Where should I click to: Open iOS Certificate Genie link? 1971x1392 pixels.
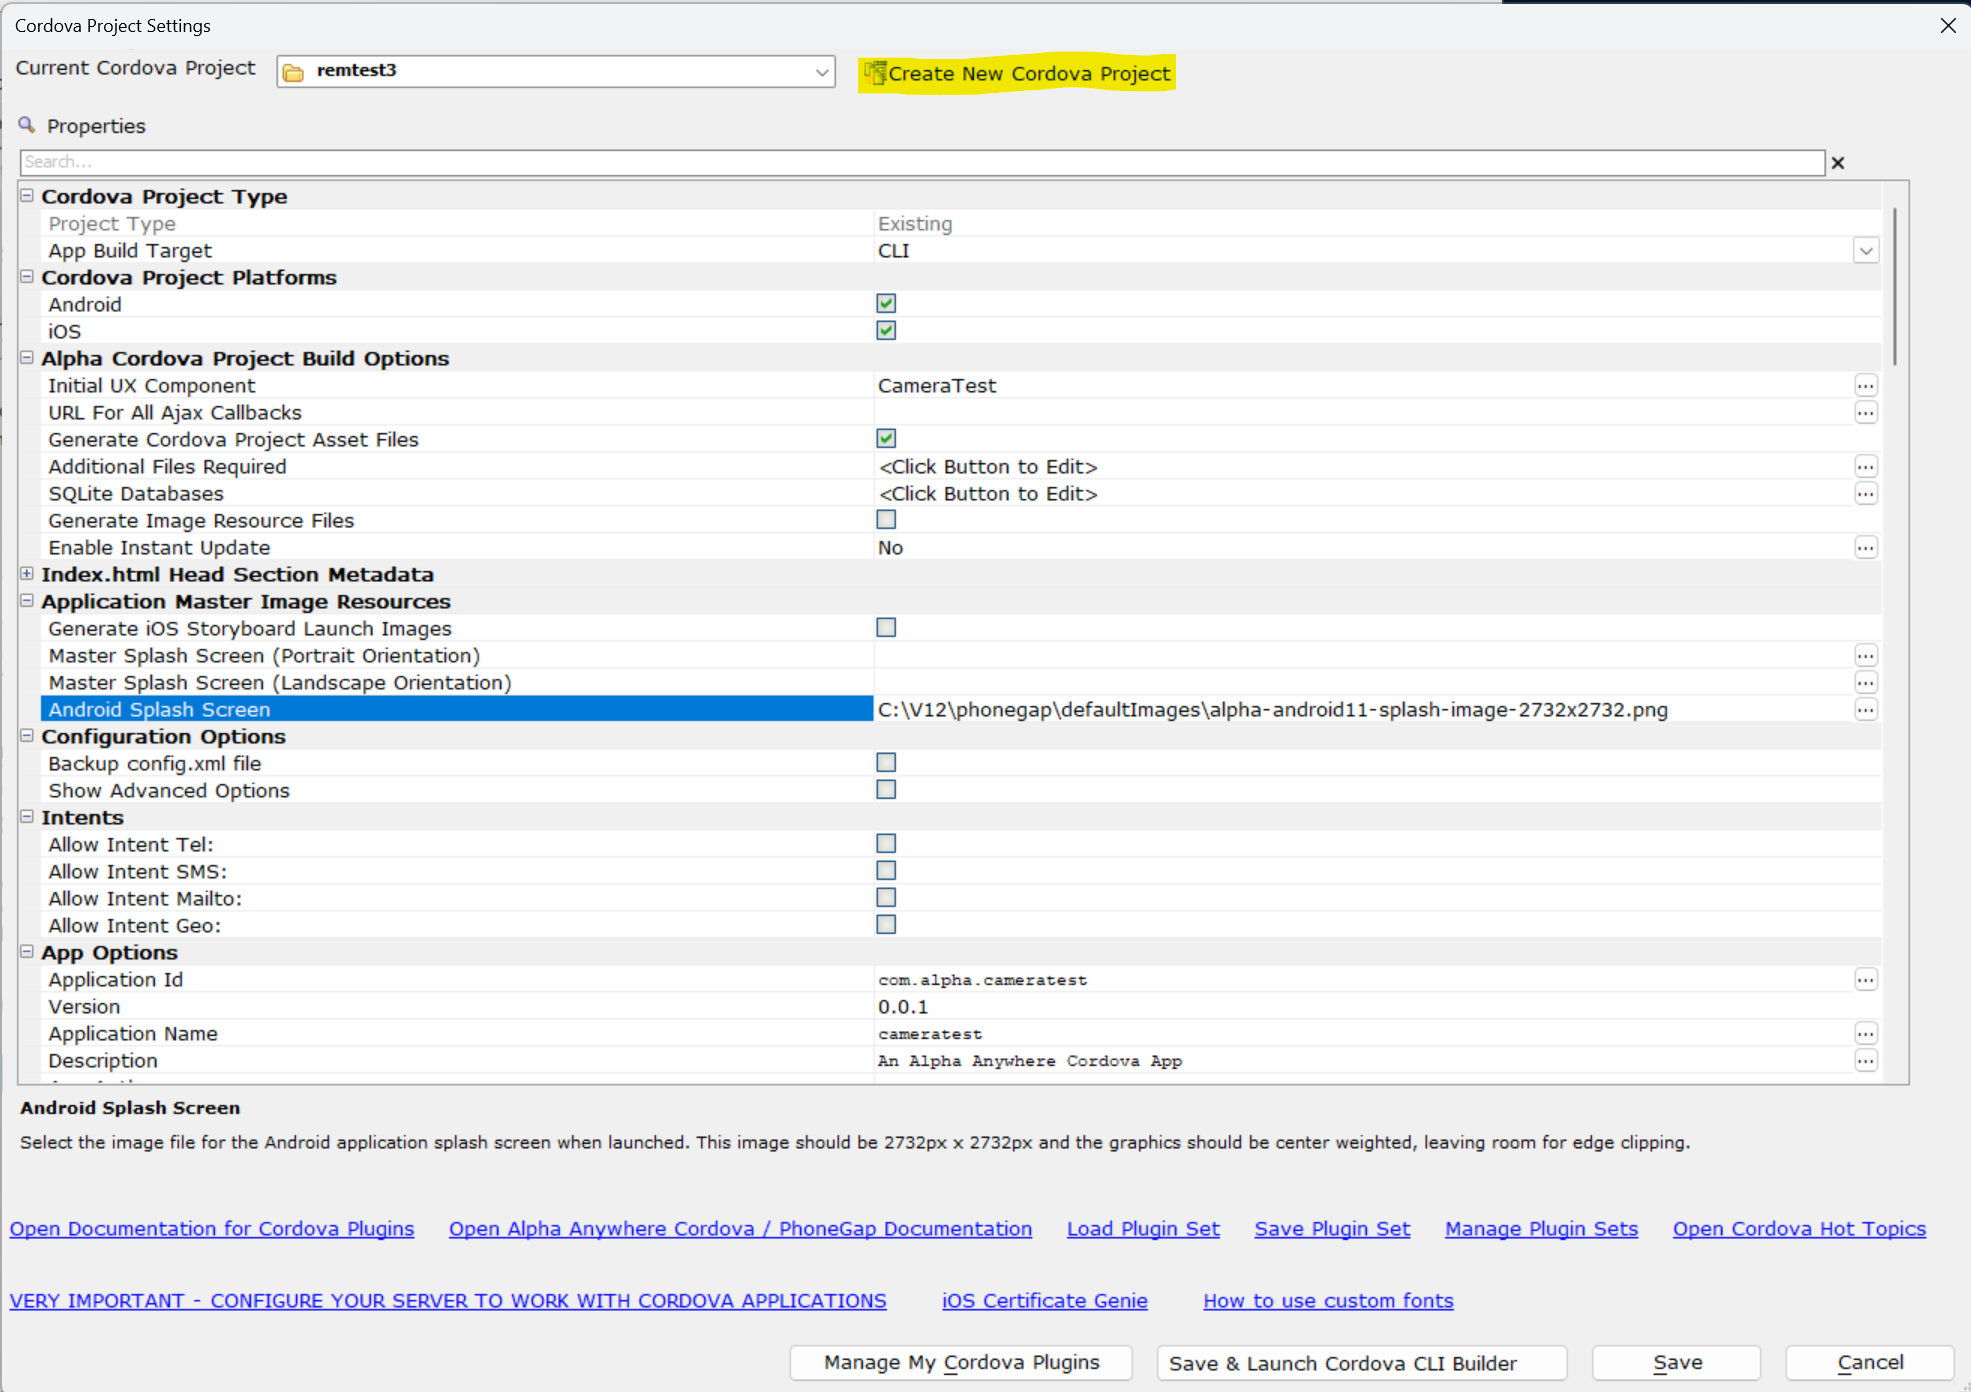[x=1044, y=1301]
